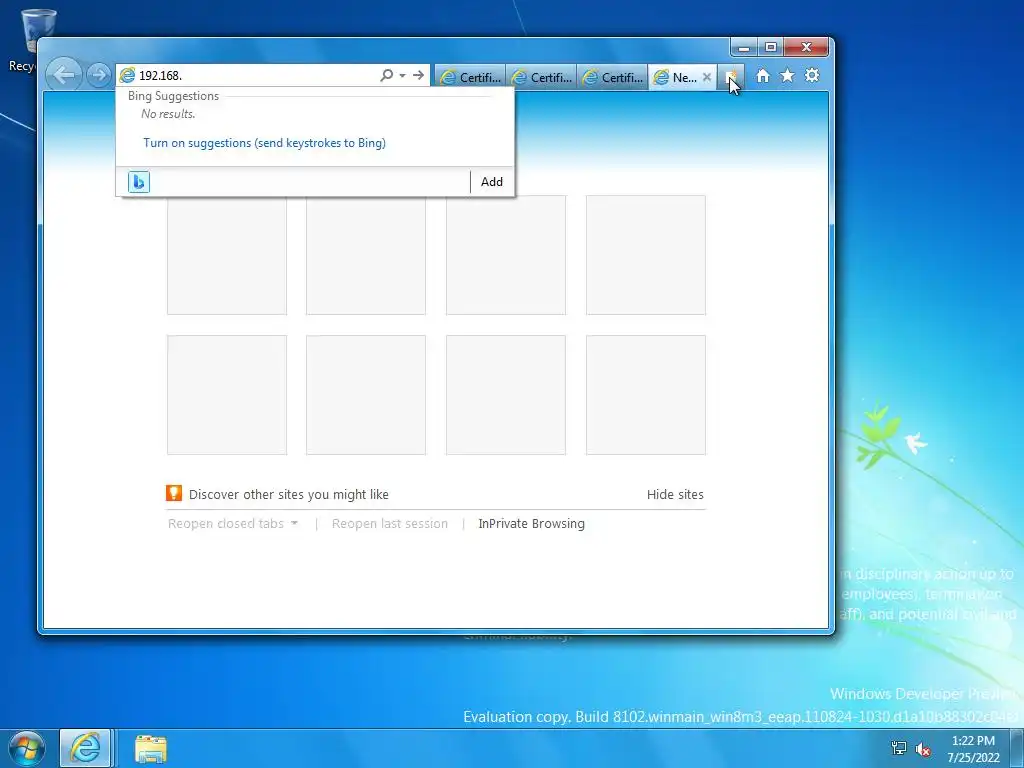Open Windows Explorer from the taskbar

pos(150,748)
